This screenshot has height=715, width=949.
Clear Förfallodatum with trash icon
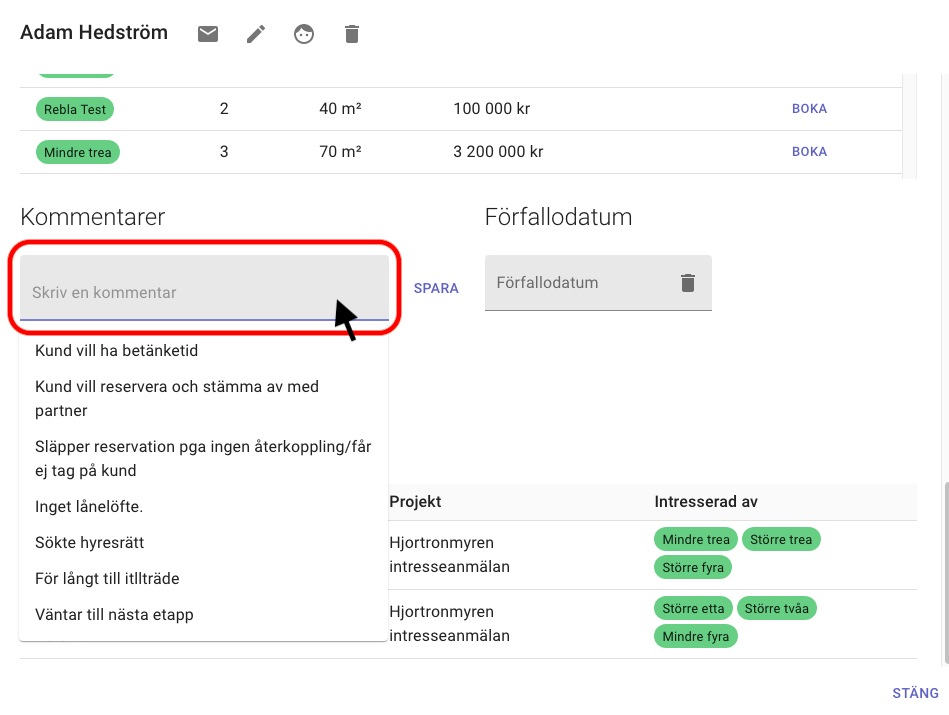coord(687,283)
